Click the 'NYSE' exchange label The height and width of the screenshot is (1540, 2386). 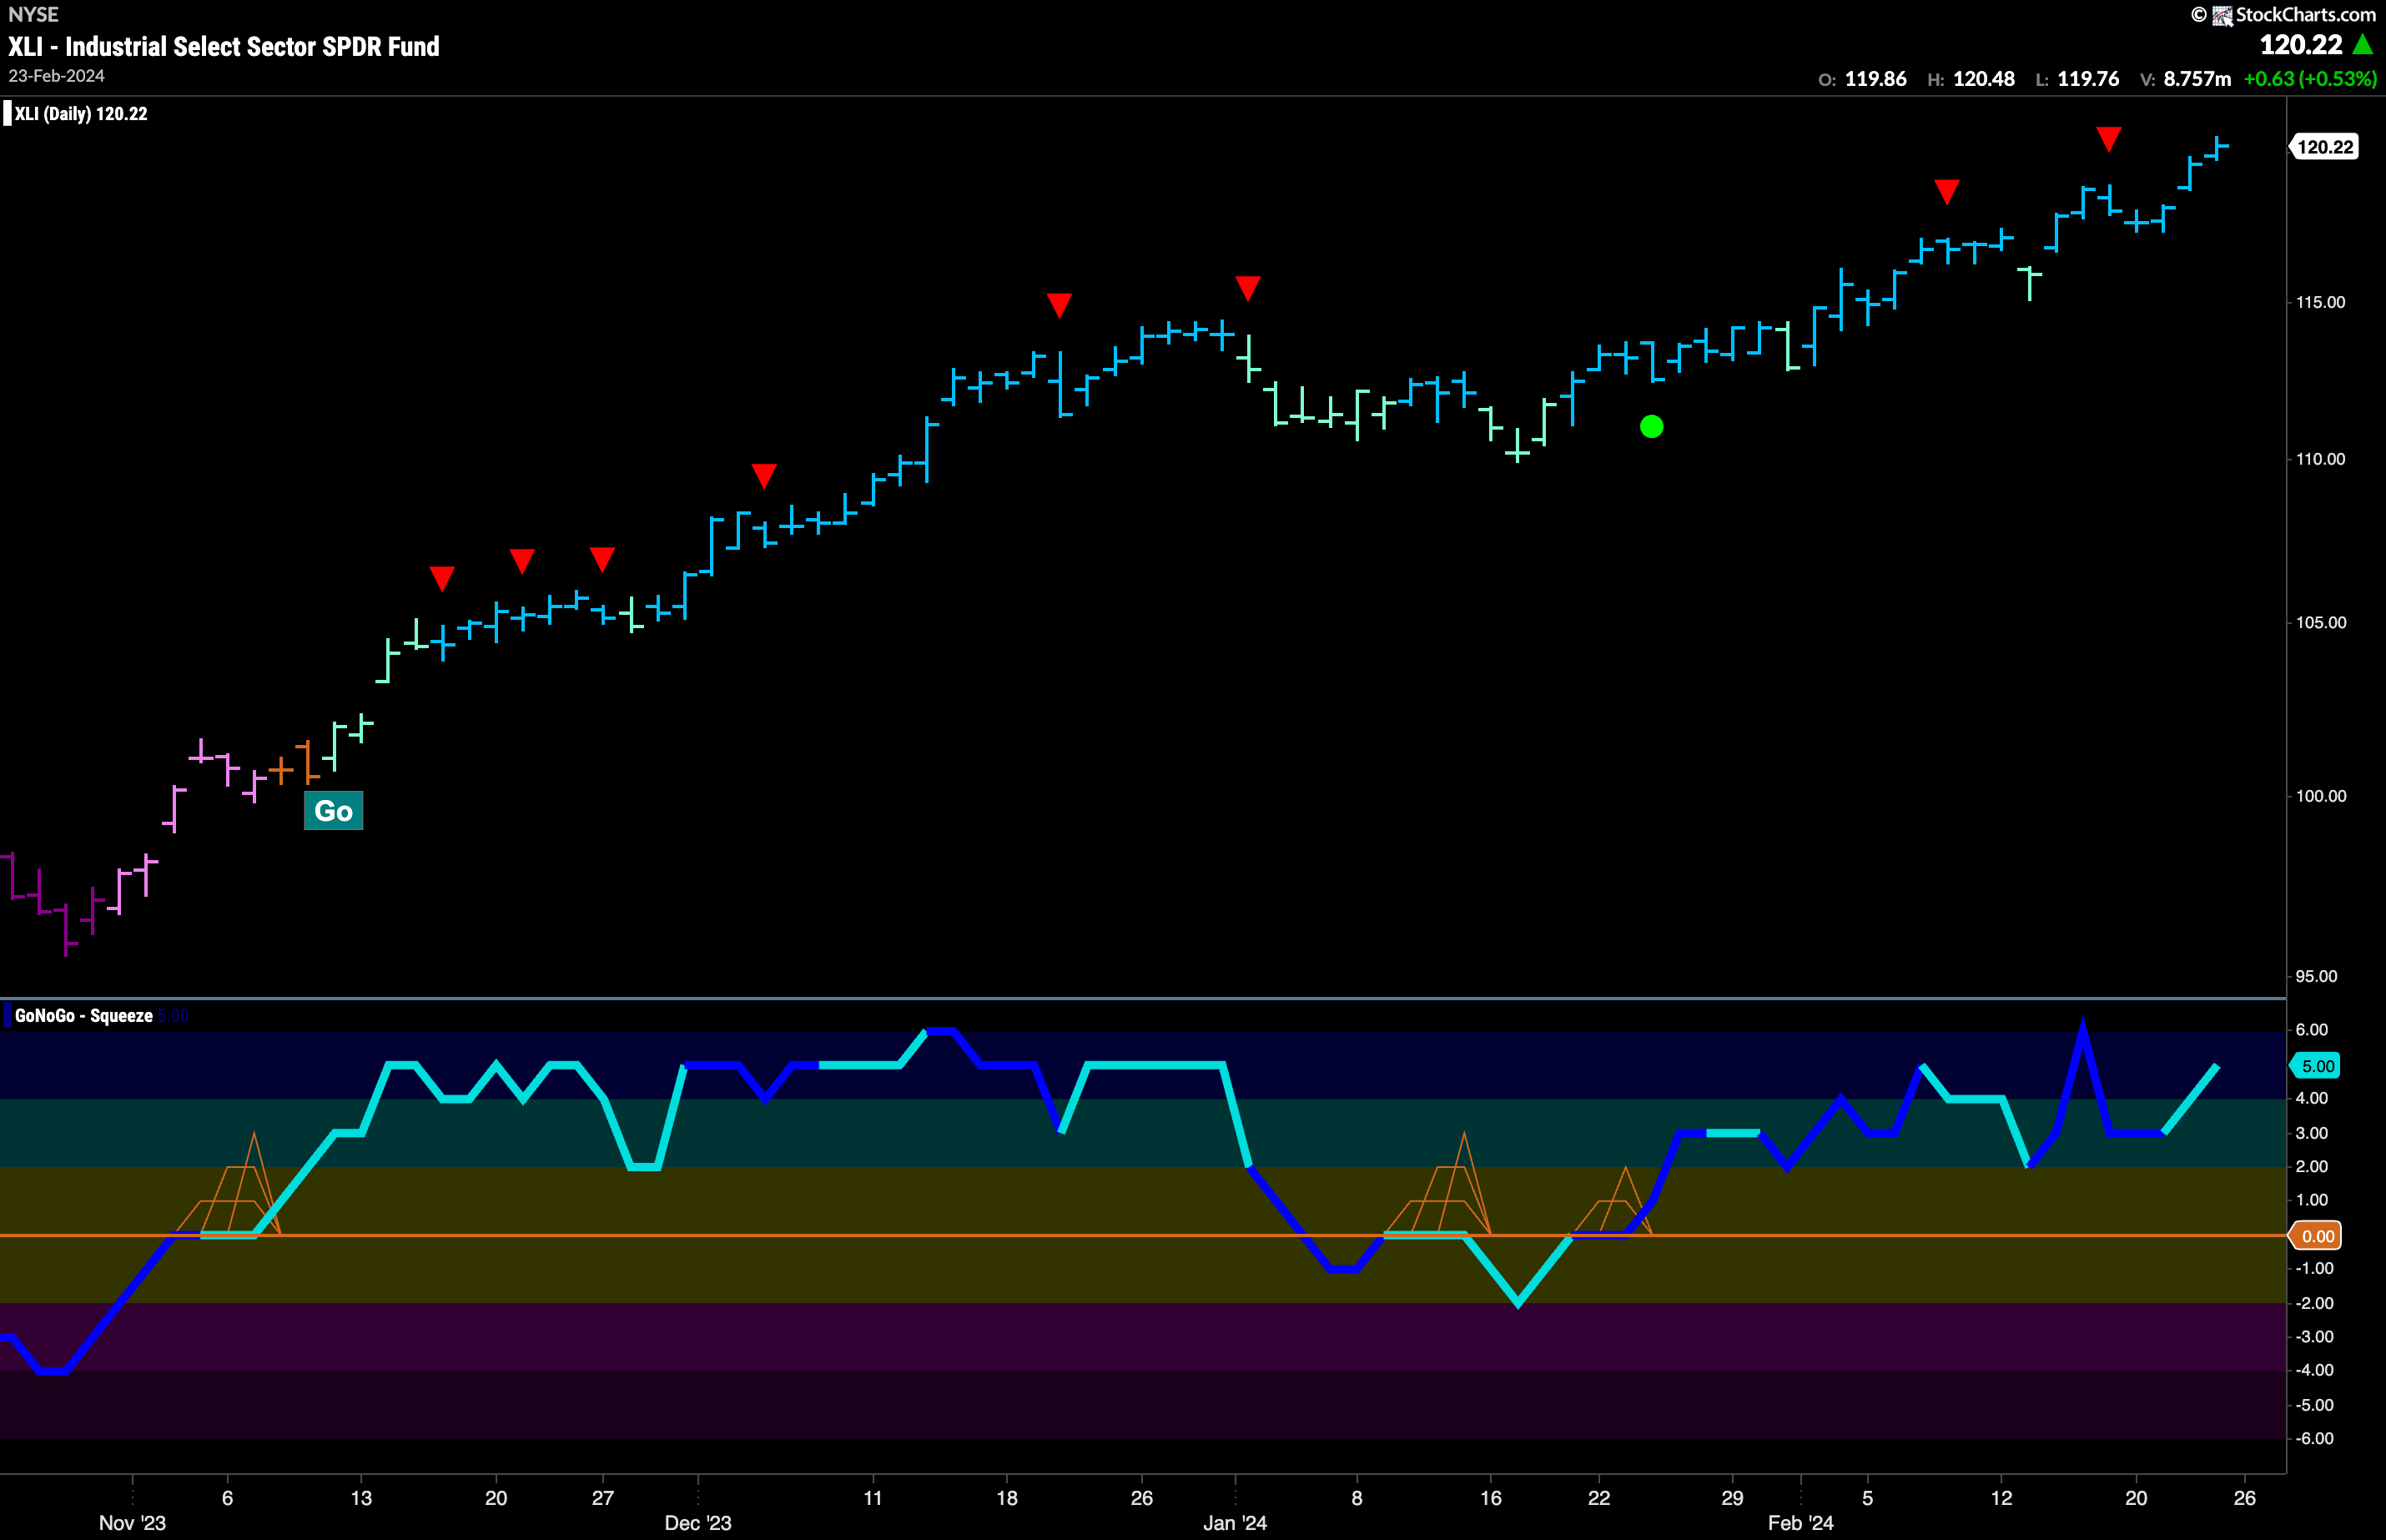(33, 15)
